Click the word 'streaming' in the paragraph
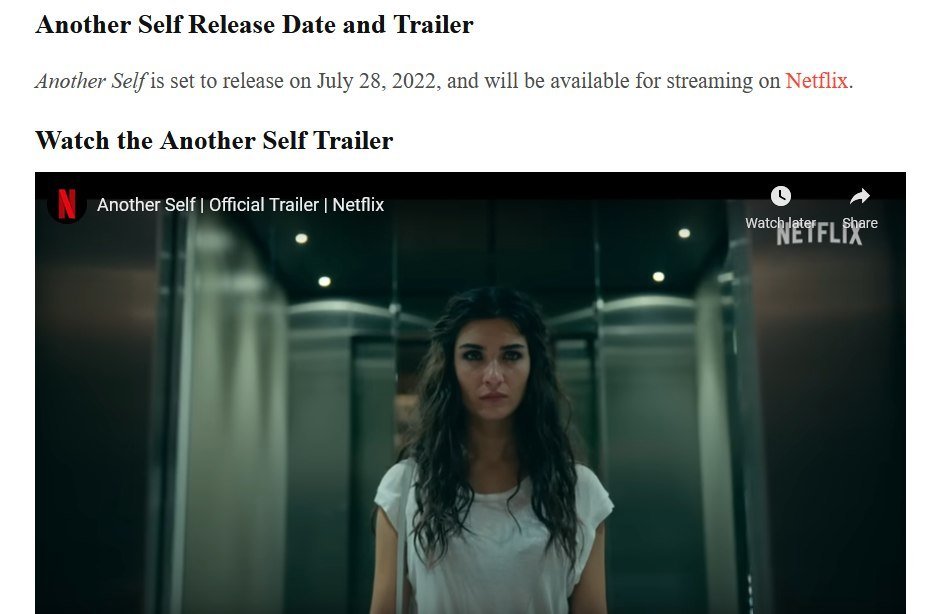937x614 pixels. [709, 81]
